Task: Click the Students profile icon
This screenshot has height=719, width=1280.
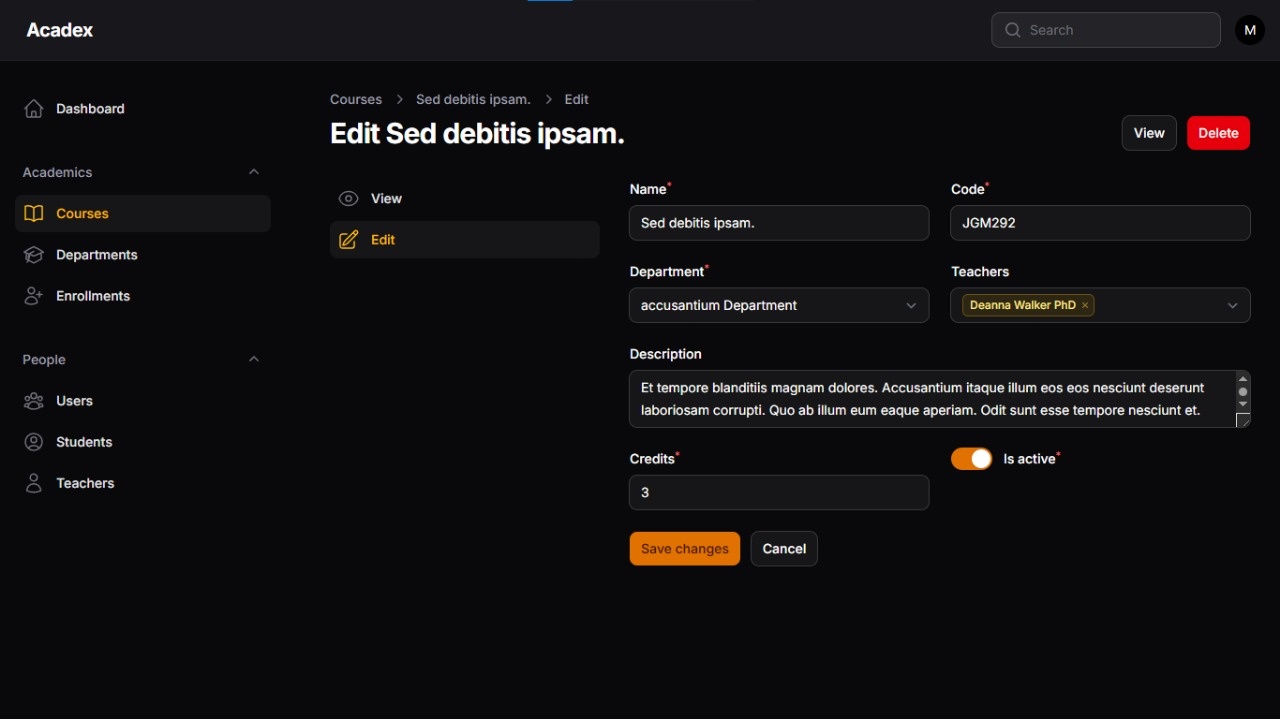Action: click(34, 442)
